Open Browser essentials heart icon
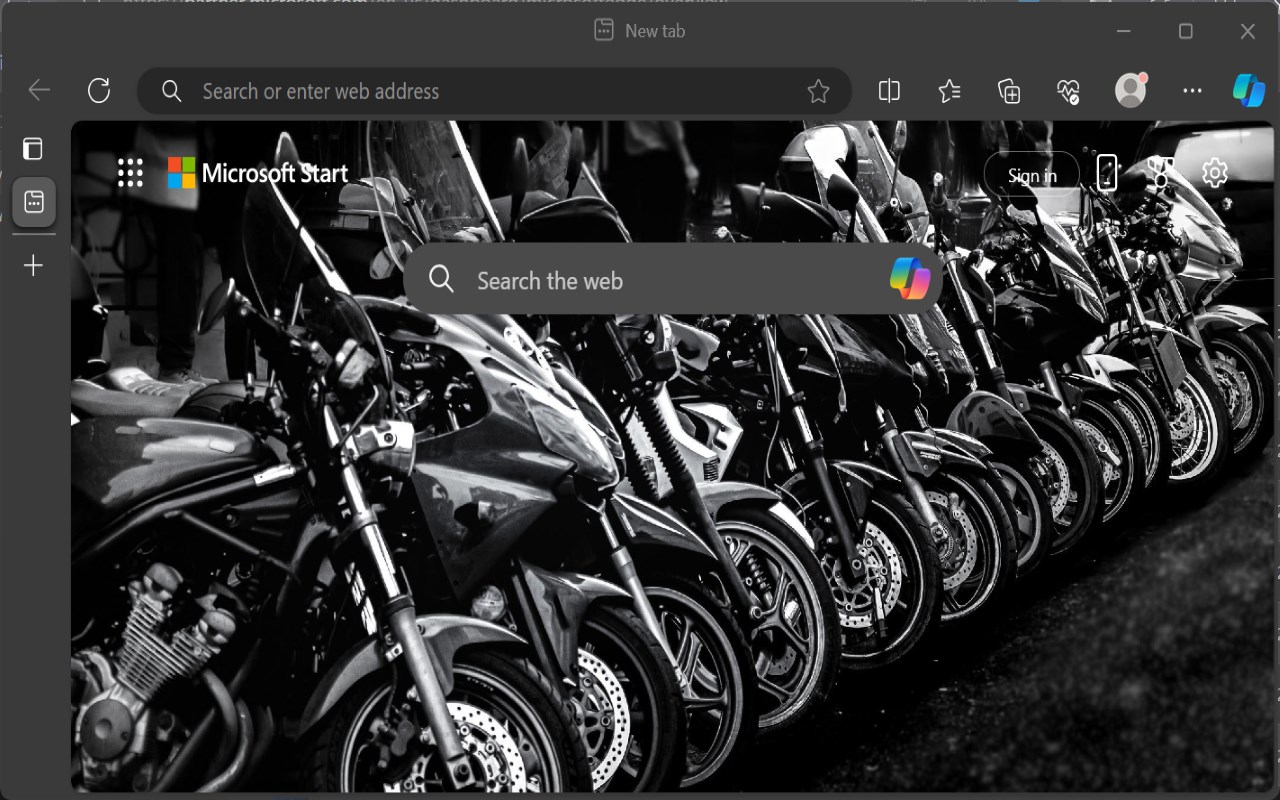This screenshot has height=800, width=1280. click(1069, 91)
